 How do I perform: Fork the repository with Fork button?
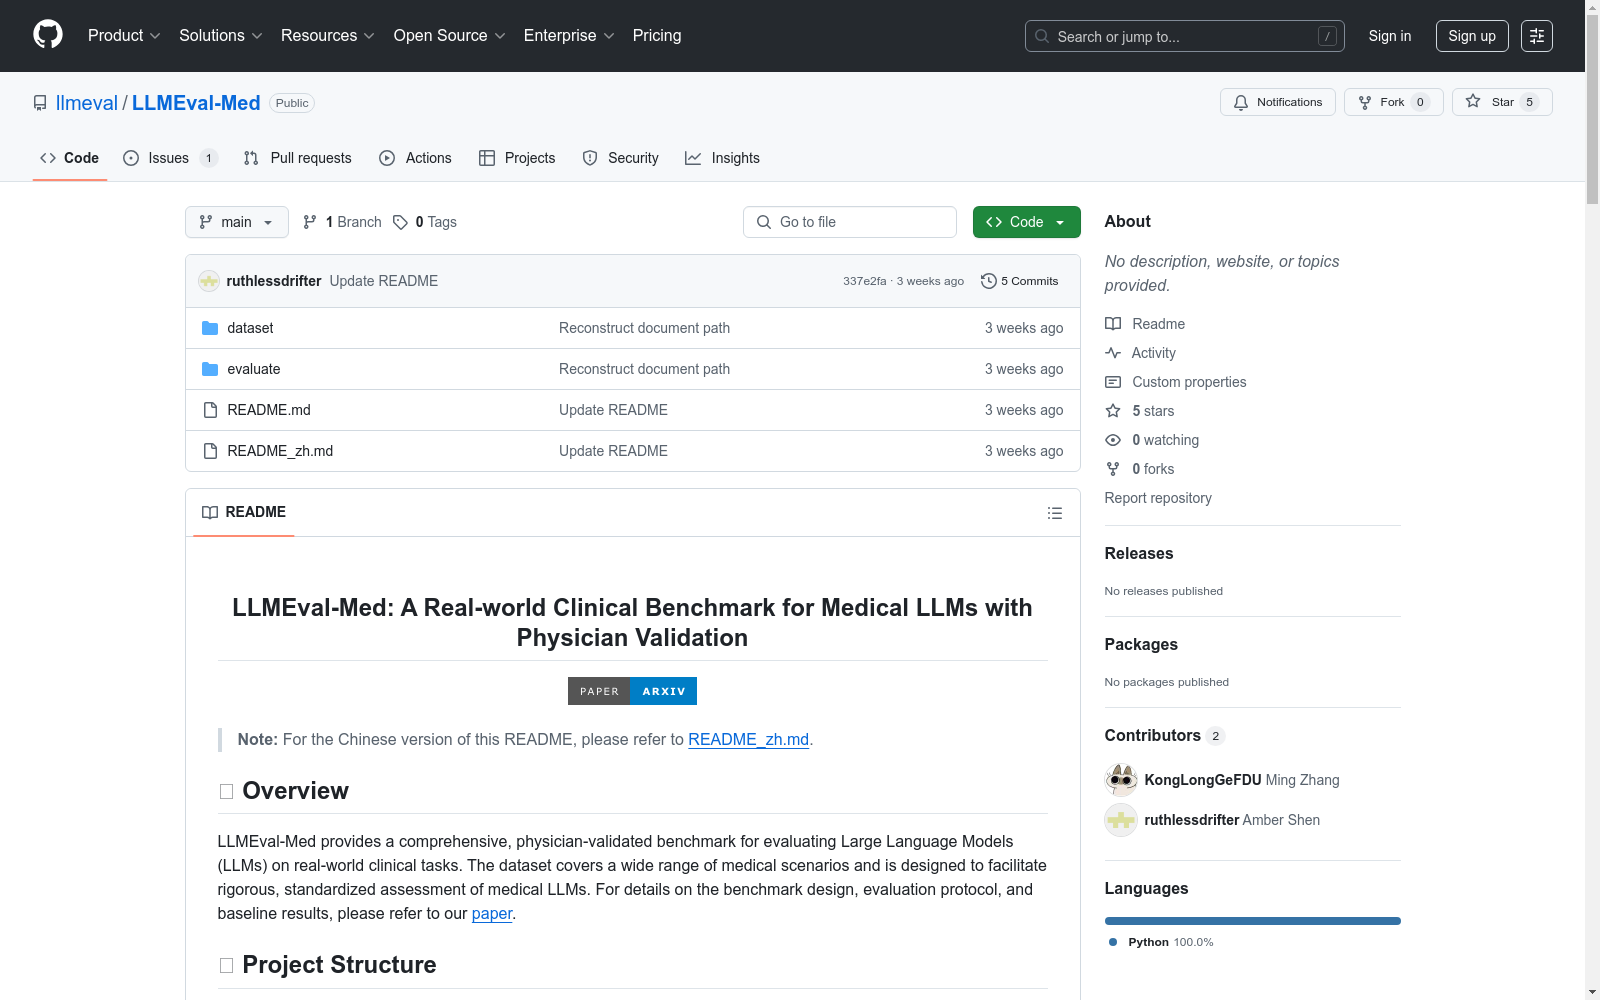1394,102
